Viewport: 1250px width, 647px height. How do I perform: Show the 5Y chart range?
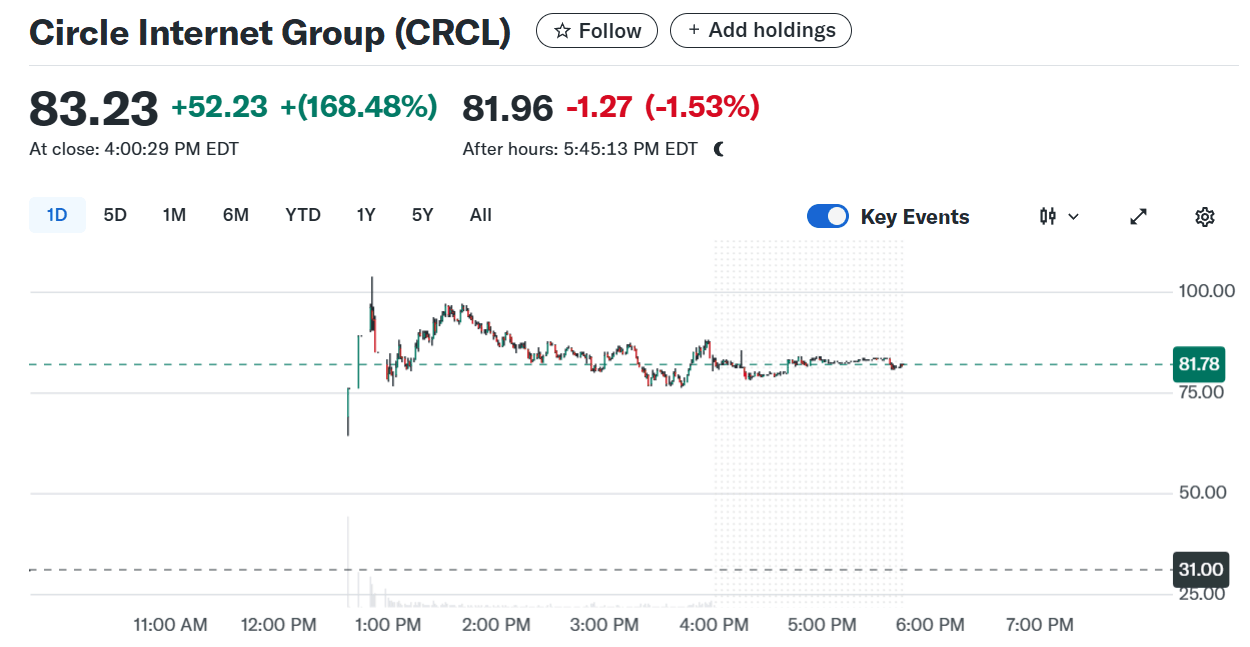point(422,215)
